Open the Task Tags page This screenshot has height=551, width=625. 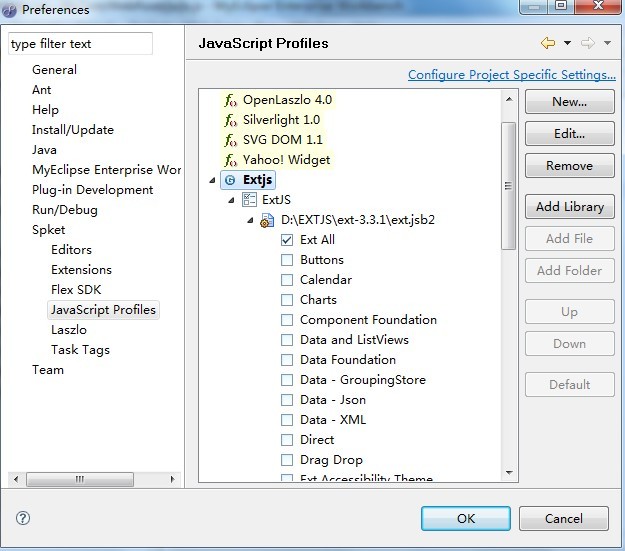point(80,350)
